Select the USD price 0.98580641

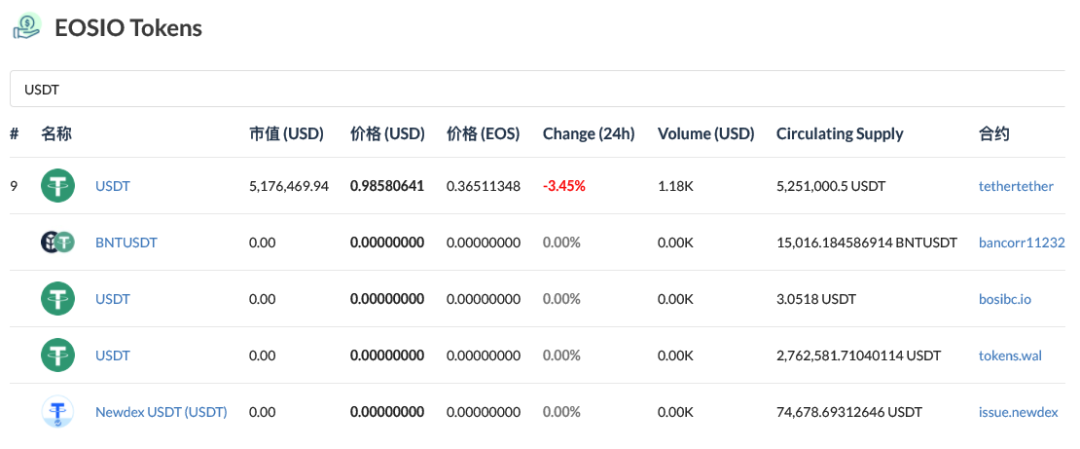(x=387, y=186)
